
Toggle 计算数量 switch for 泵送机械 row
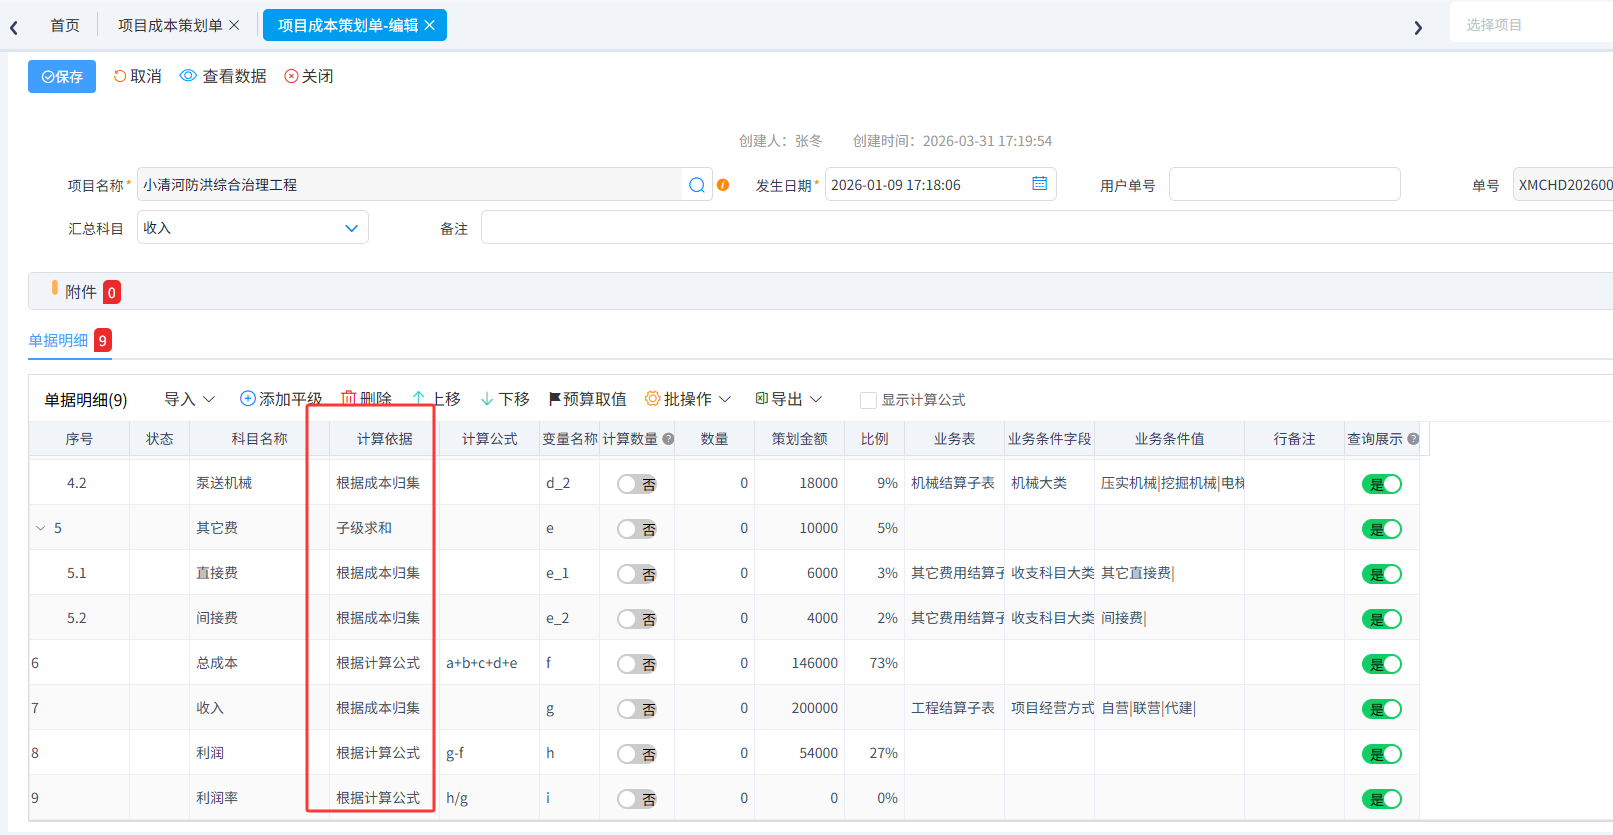[636, 484]
